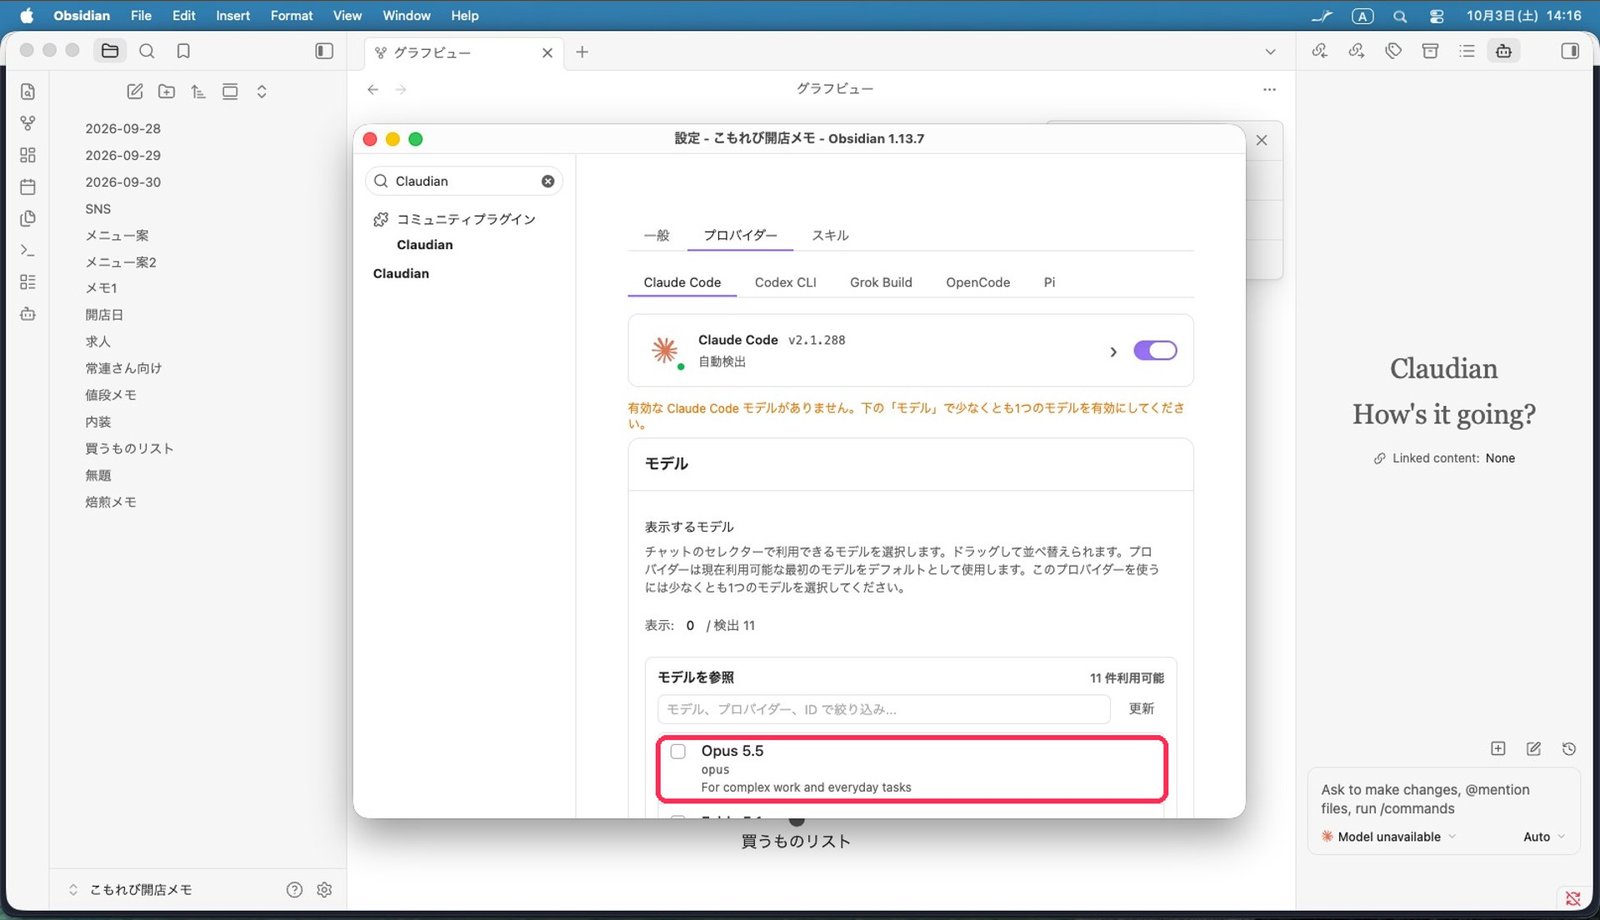
Task: Select the Codex CLI provider tab
Action: (x=785, y=283)
